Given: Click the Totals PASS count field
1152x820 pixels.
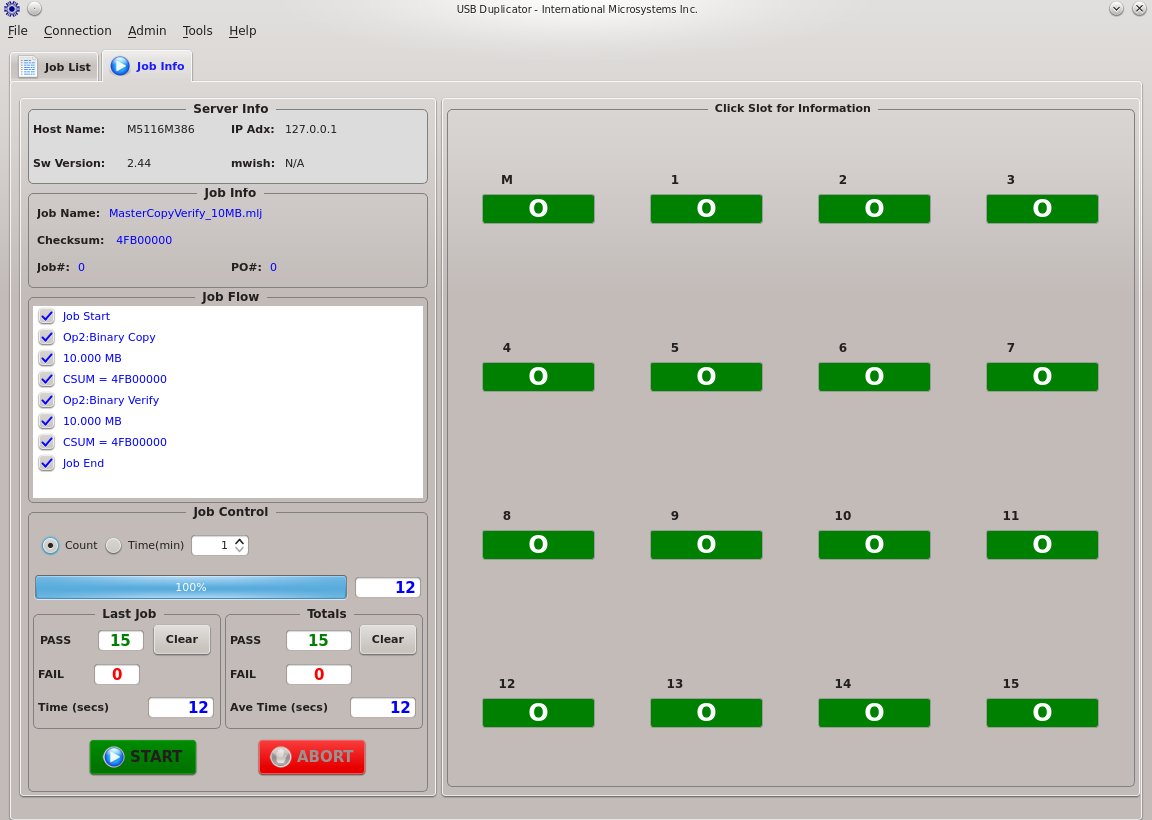Looking at the screenshot, I should coord(319,640).
